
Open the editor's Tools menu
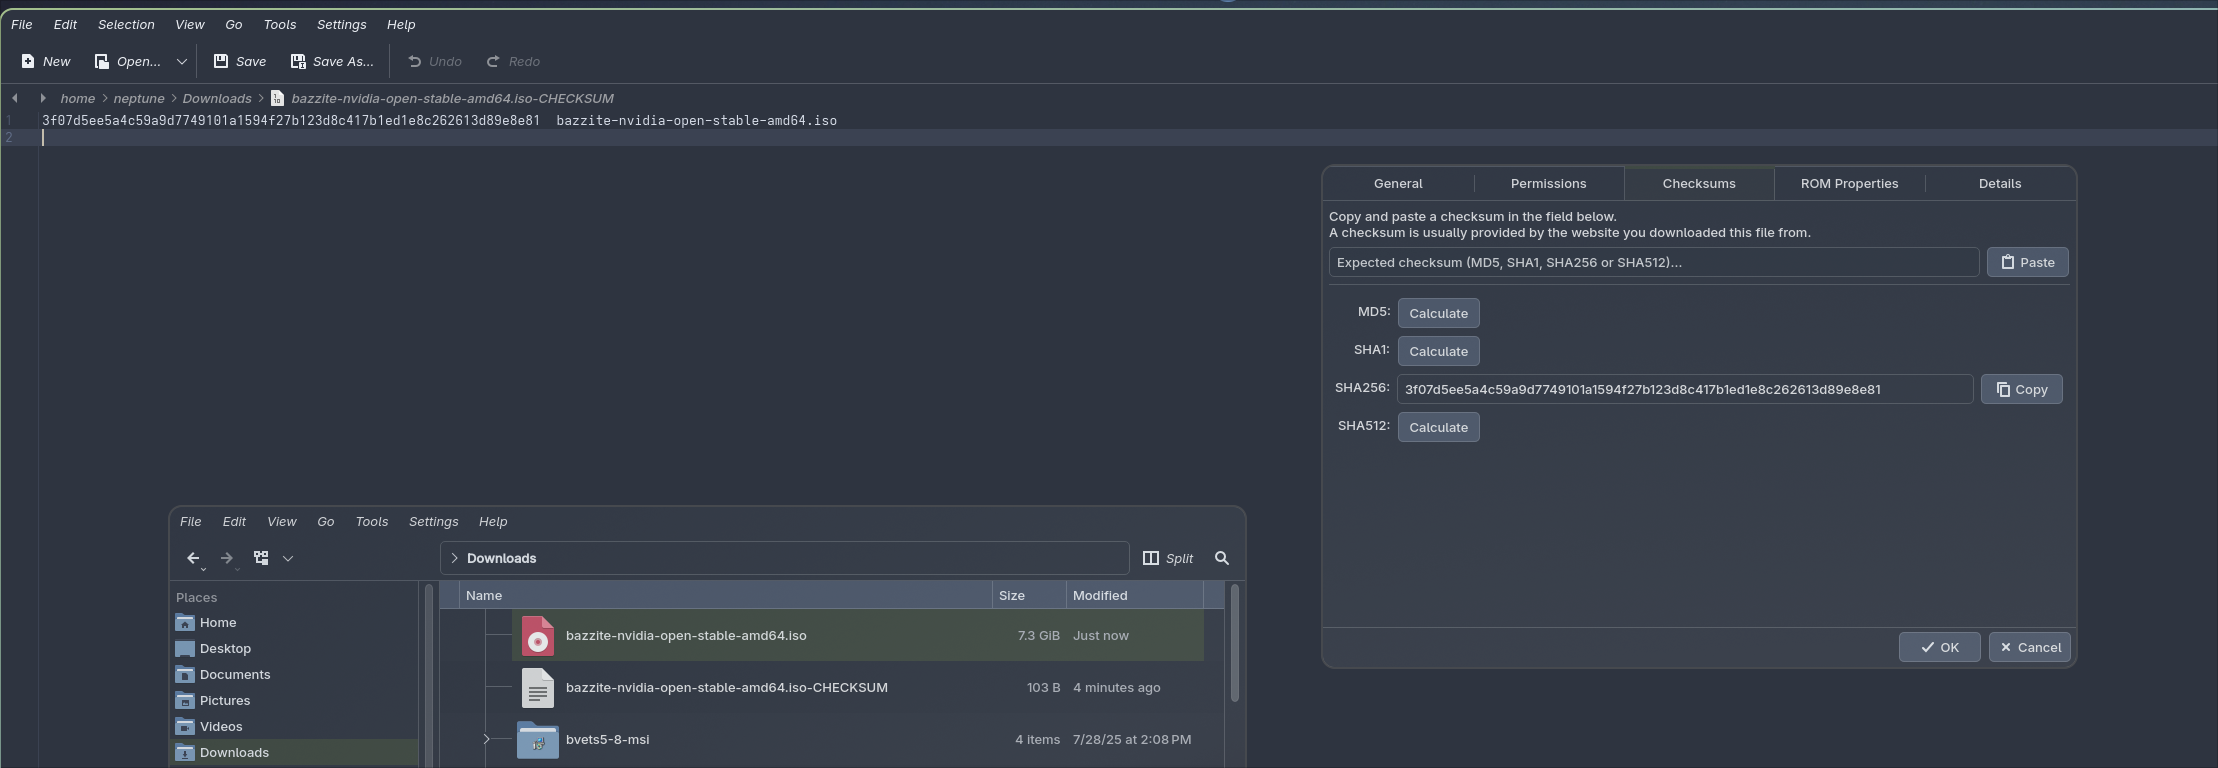click(280, 24)
